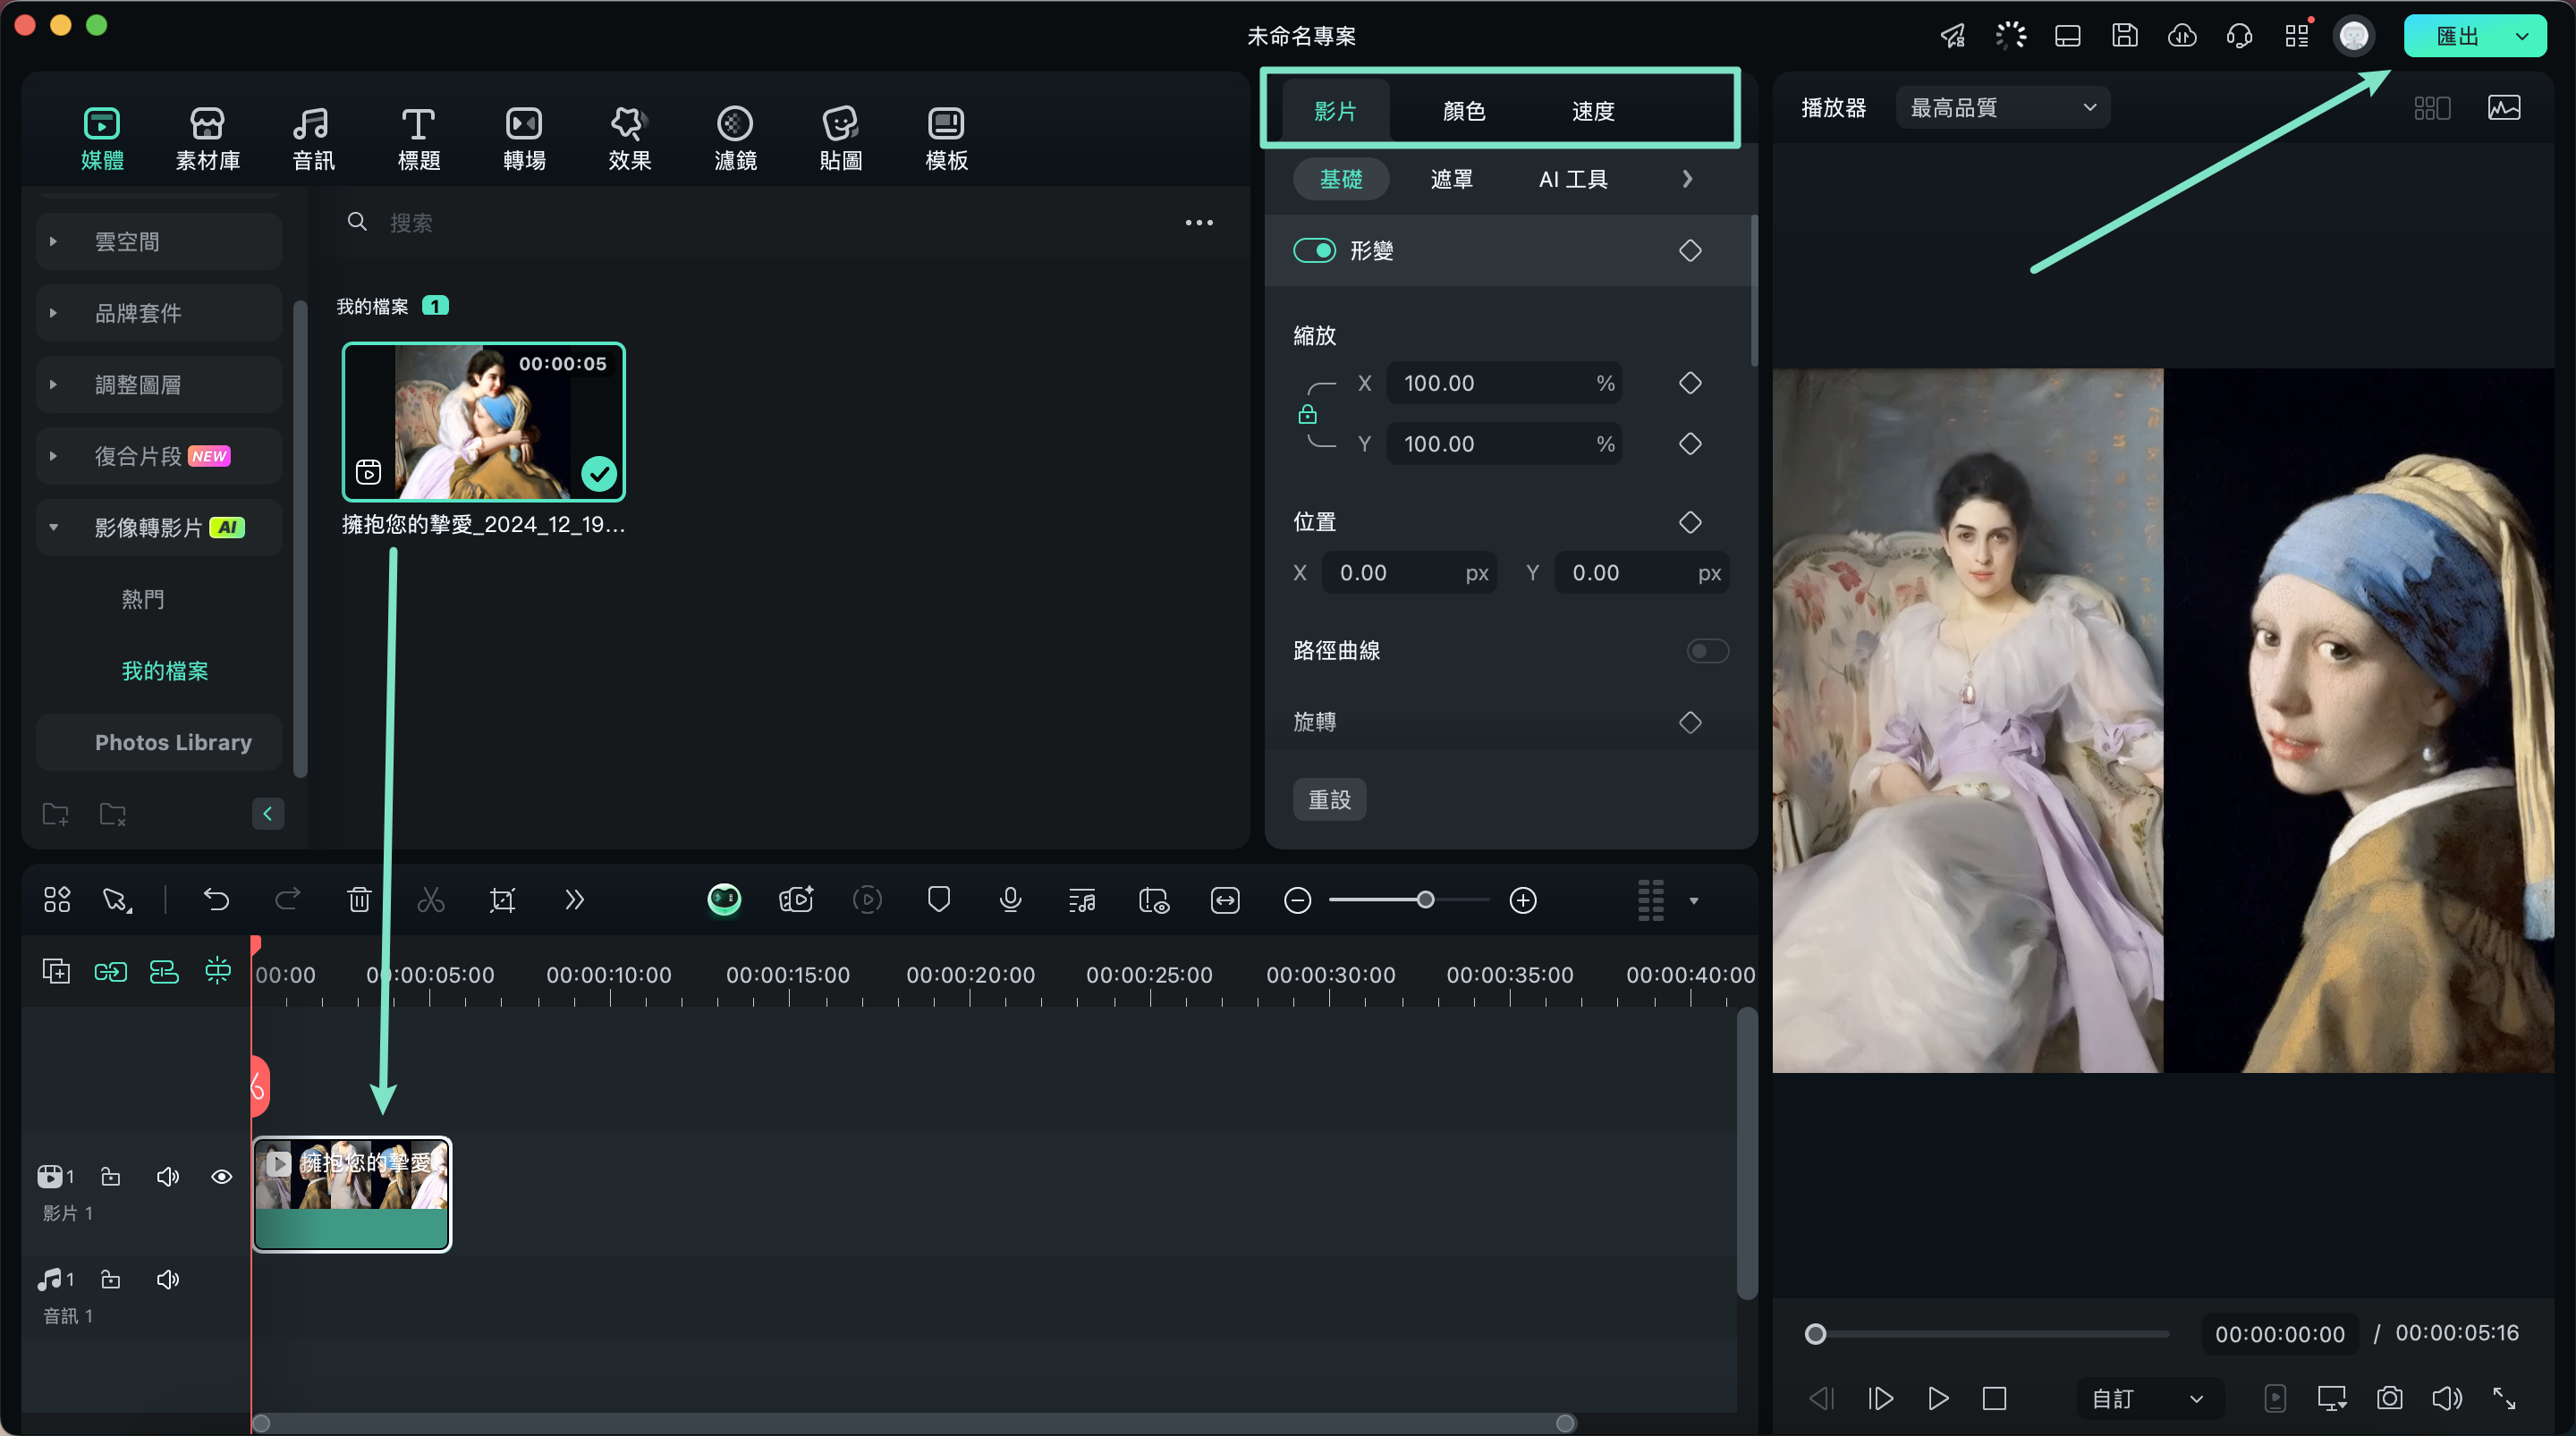The image size is (2576, 1436).
Task: Open the 自訂 aspect dropdown
Action: tap(2149, 1398)
